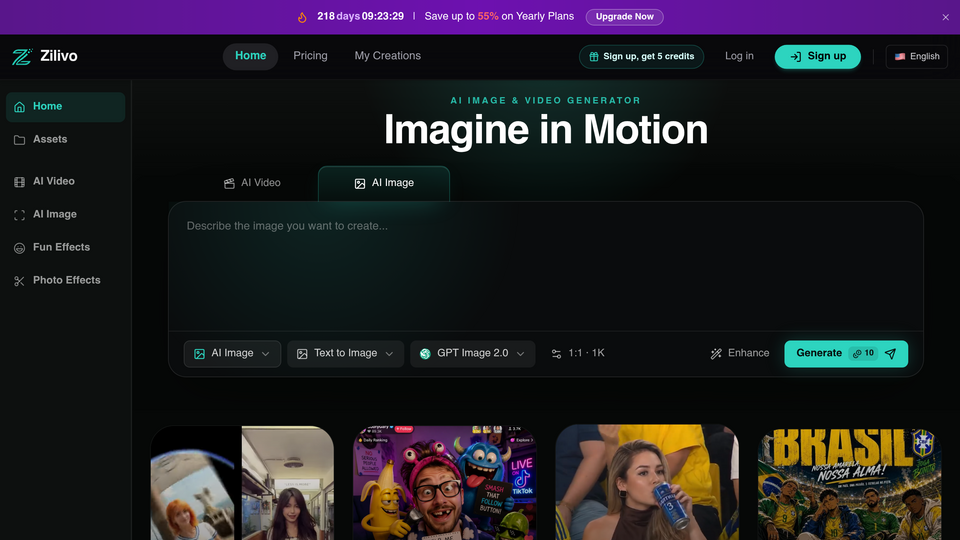This screenshot has height=540, width=960.
Task: Click the image icon in Text to Image dropdown
Action: (x=302, y=354)
